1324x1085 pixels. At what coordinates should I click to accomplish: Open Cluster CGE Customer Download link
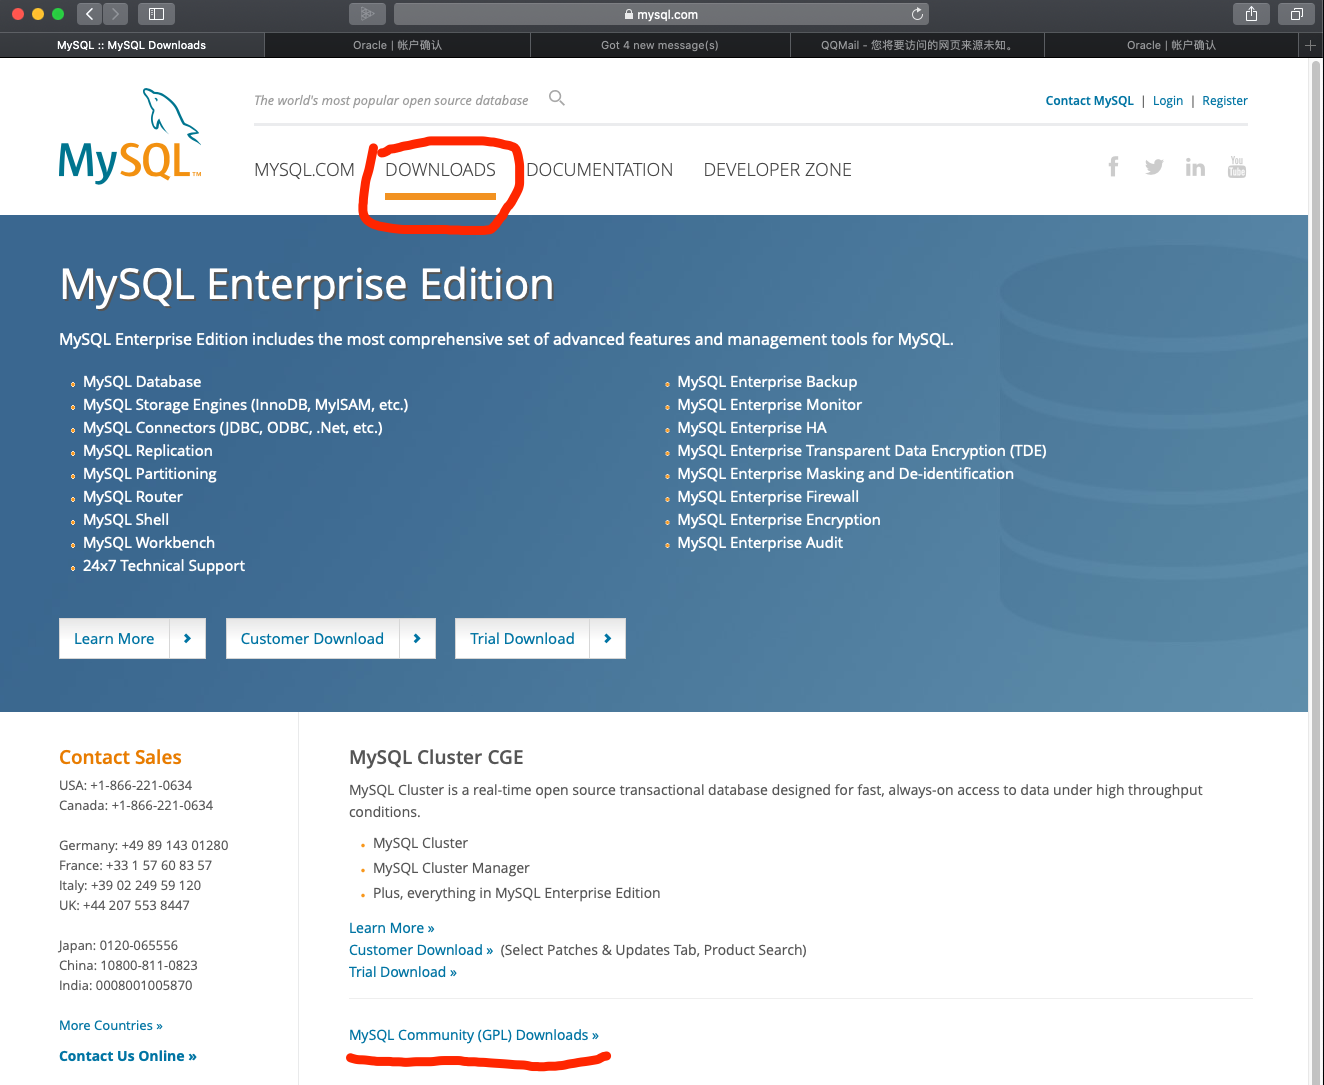pyautogui.click(x=421, y=950)
